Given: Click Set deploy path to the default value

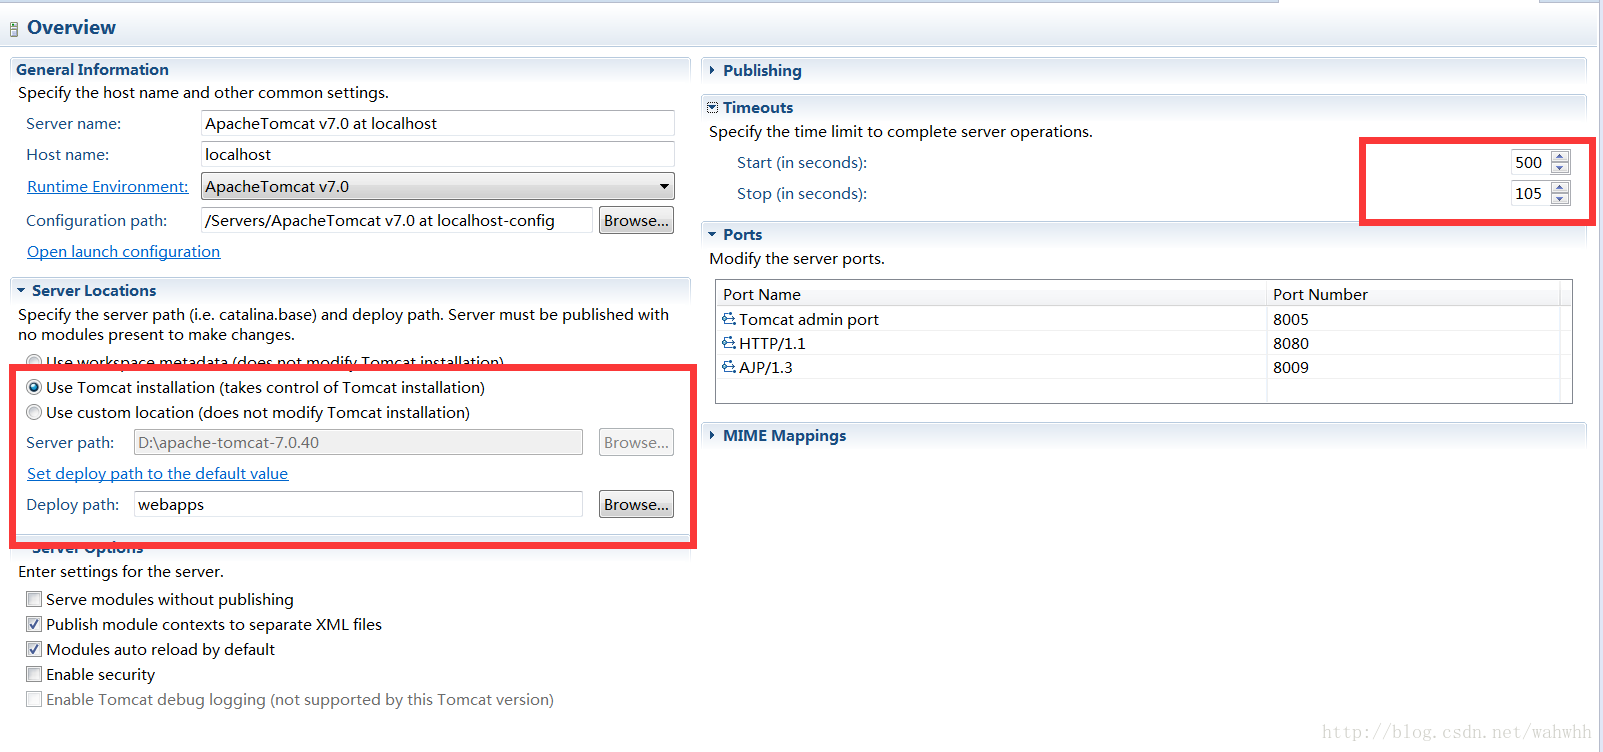Looking at the screenshot, I should click(157, 473).
